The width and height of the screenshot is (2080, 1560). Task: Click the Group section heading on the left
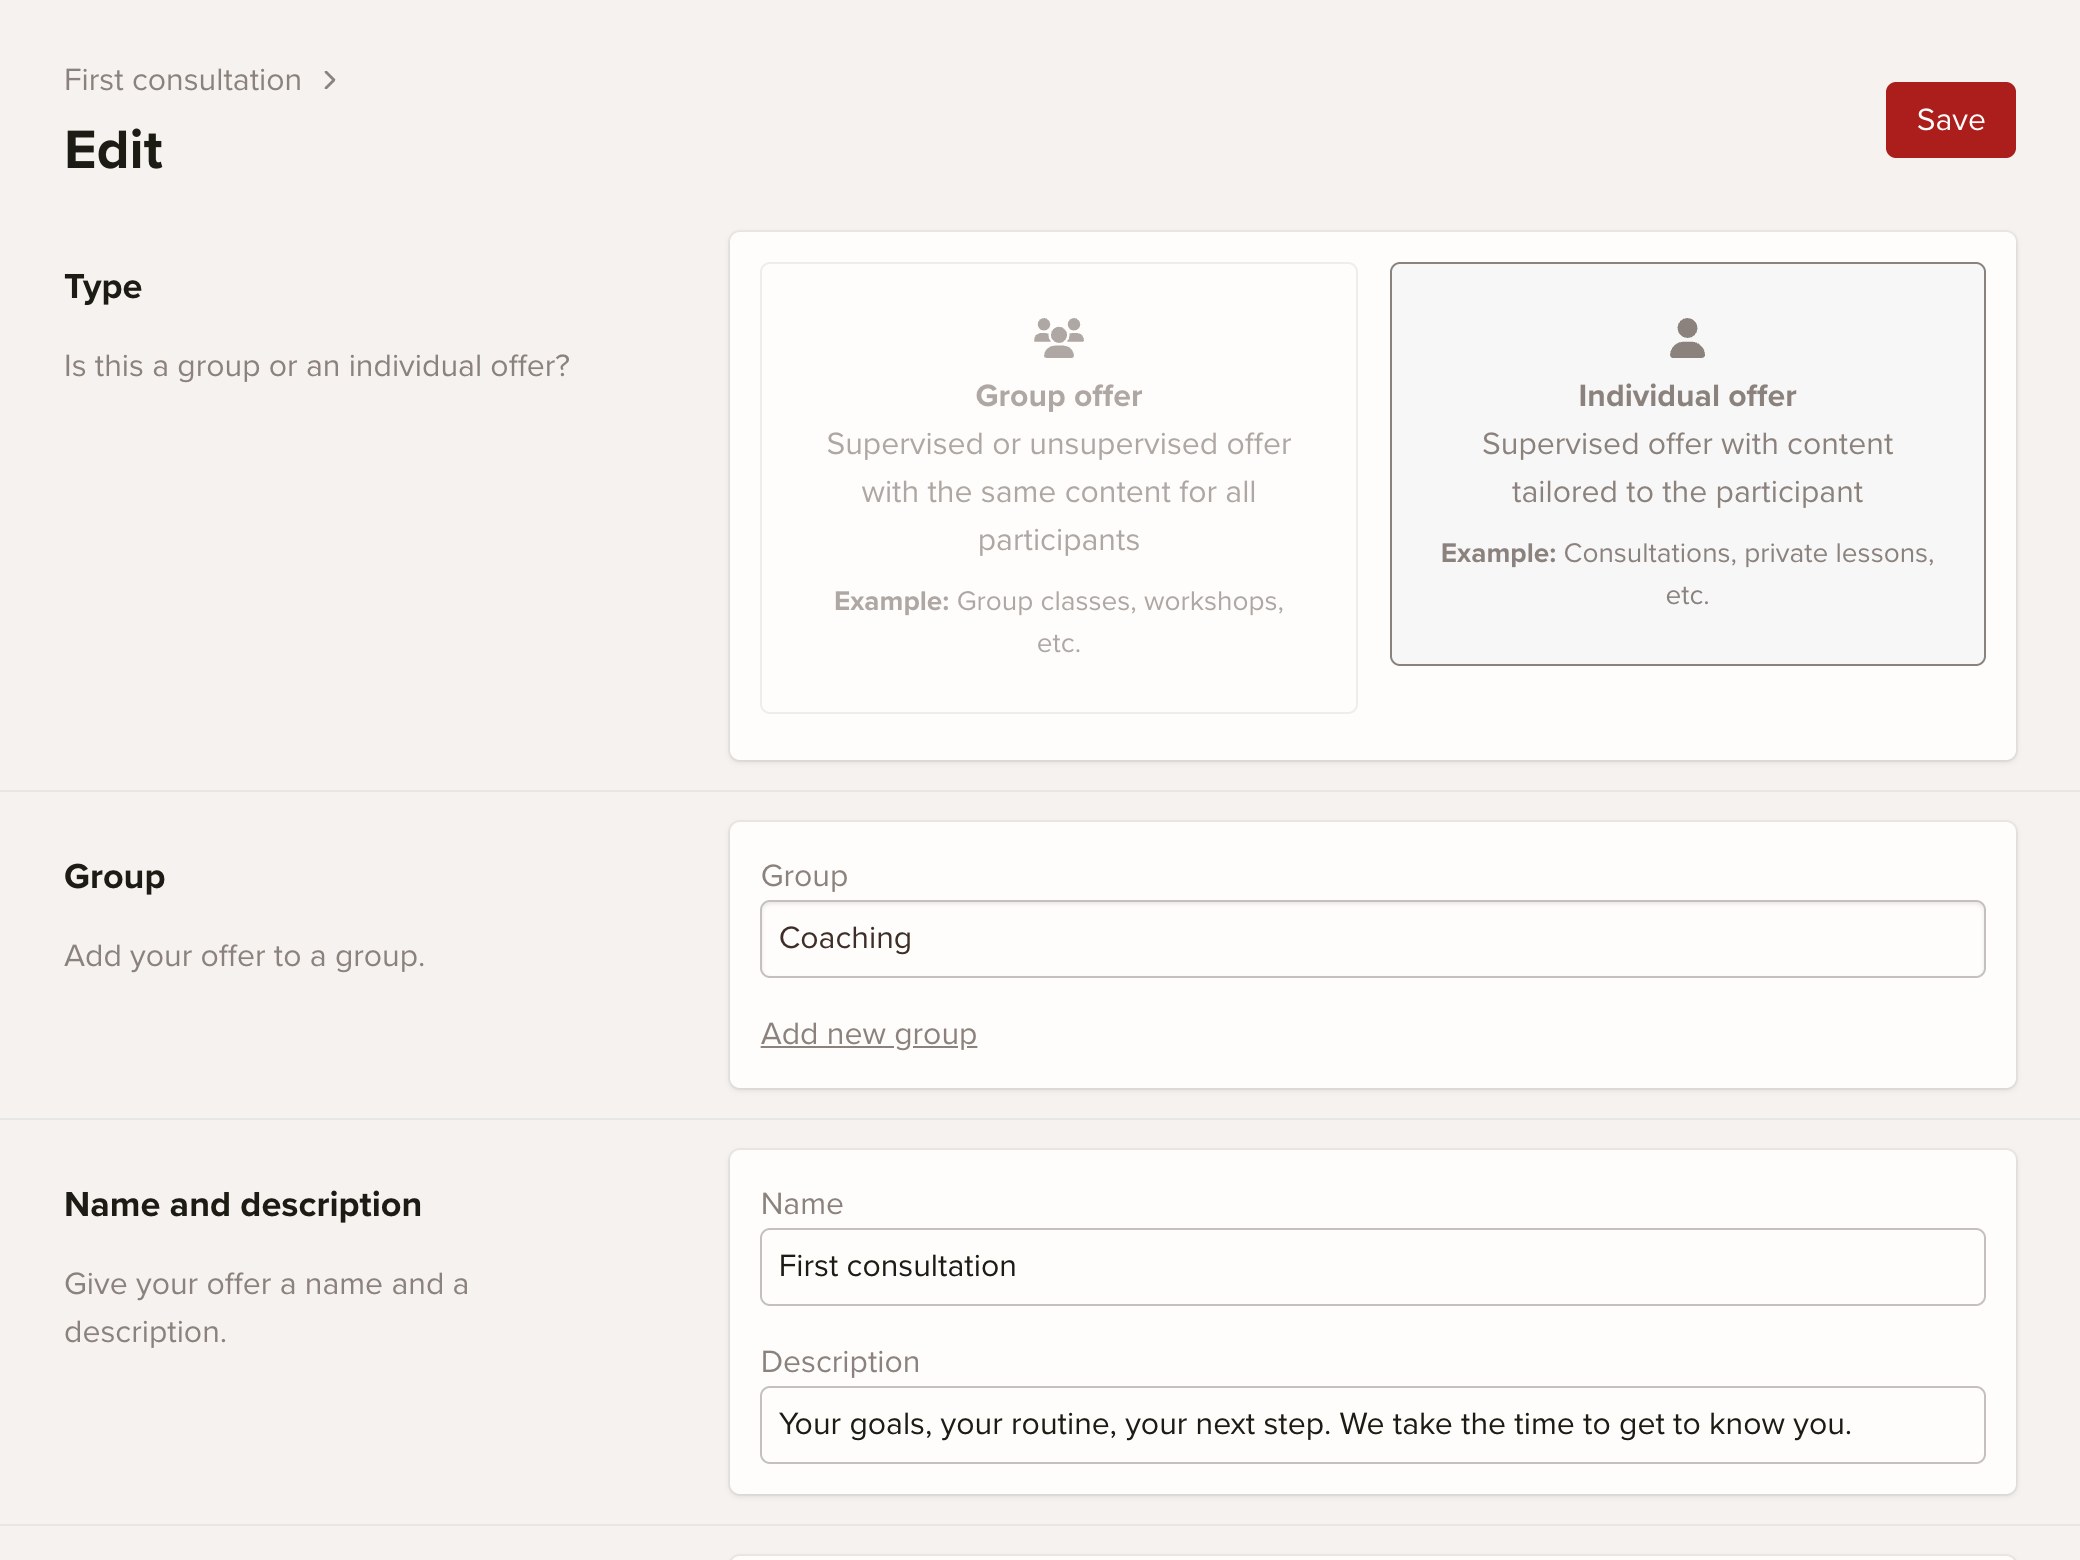[x=115, y=877]
